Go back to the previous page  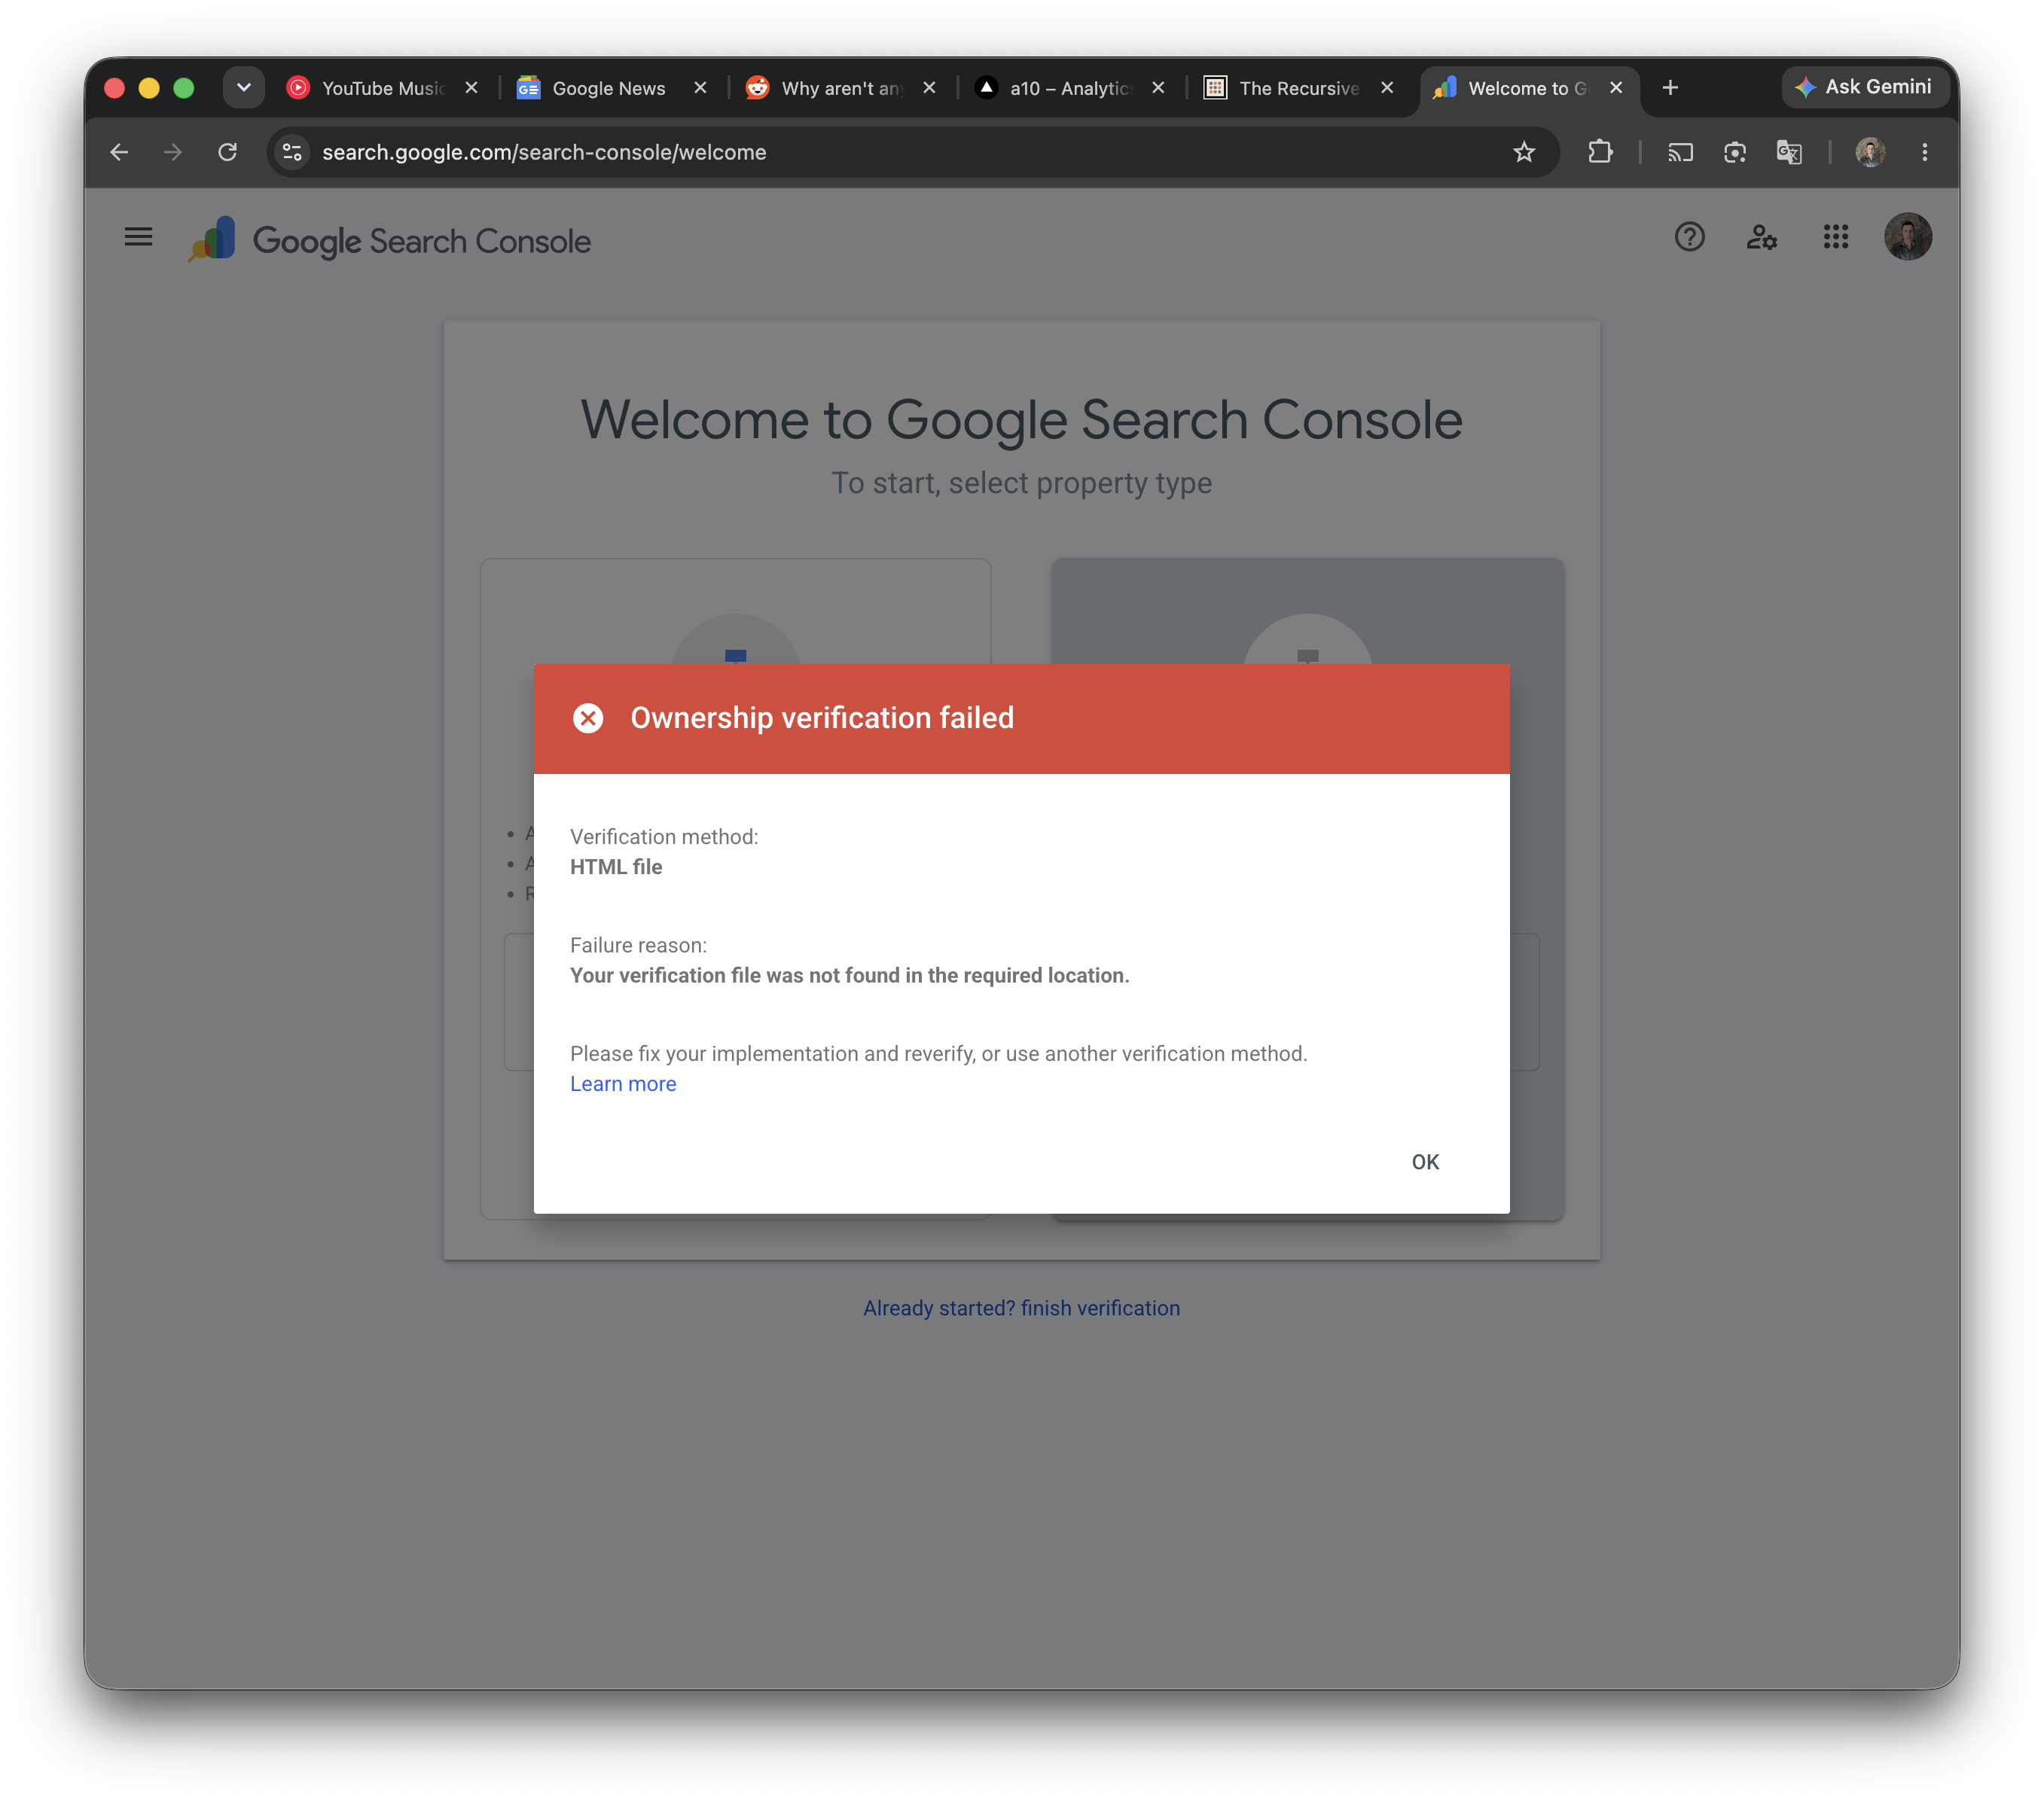pos(119,152)
